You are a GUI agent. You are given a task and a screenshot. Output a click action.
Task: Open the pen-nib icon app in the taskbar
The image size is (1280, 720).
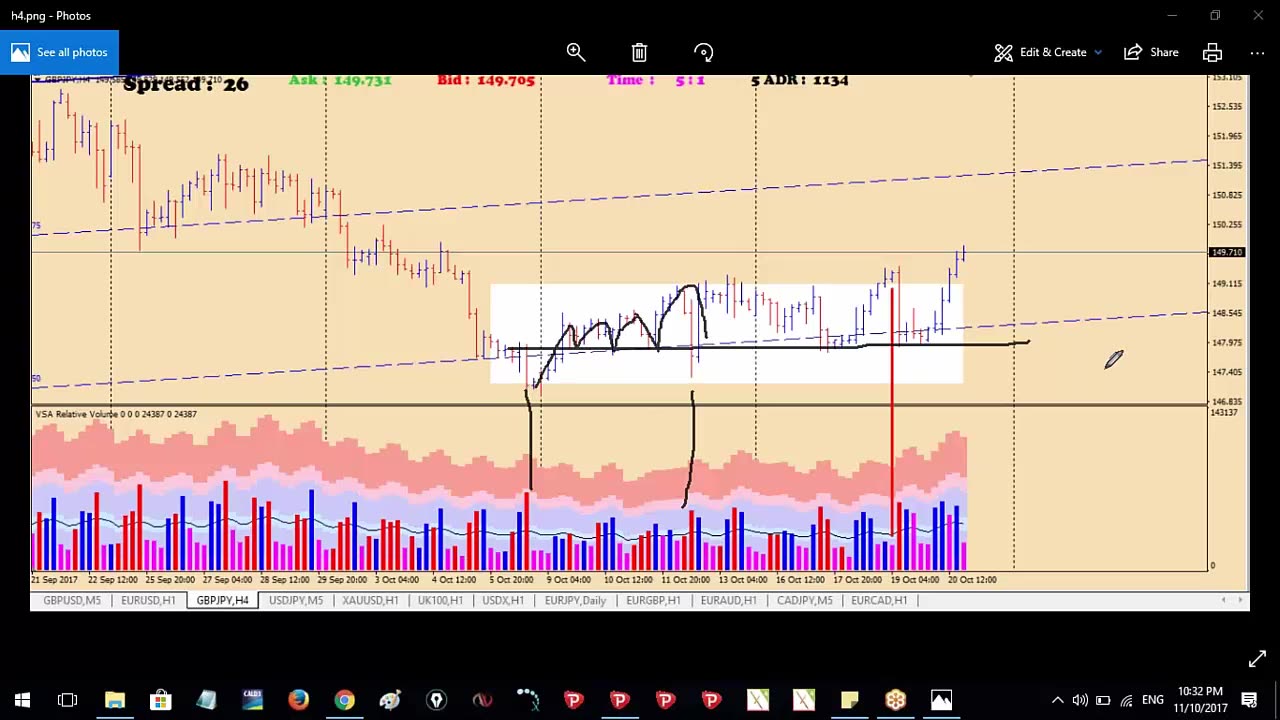click(x=436, y=700)
